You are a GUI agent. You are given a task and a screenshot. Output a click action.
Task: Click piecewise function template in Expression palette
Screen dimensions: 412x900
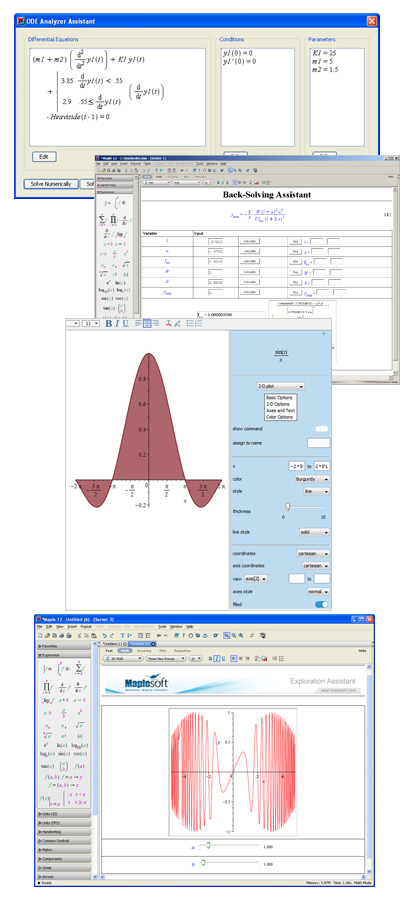click(x=73, y=798)
